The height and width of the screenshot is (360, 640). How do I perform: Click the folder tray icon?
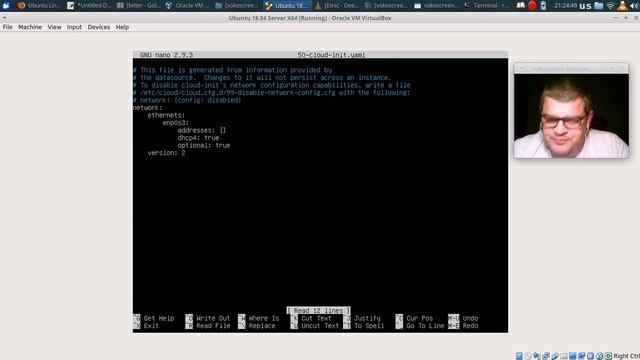[x=599, y=5]
